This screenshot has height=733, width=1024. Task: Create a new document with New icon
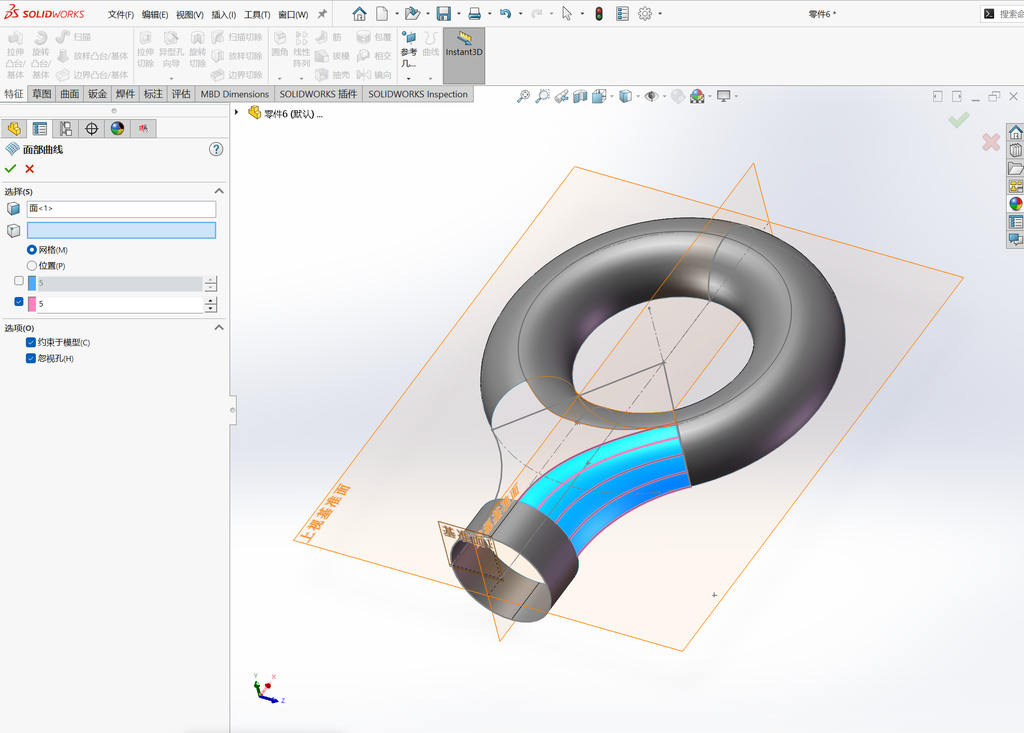[x=382, y=14]
